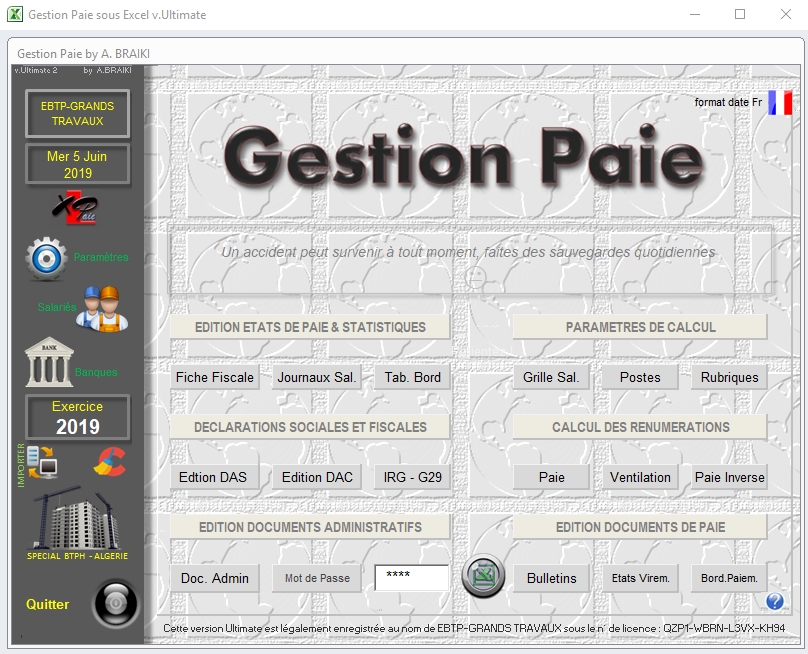Select the Grille Sal. button

coord(550,377)
